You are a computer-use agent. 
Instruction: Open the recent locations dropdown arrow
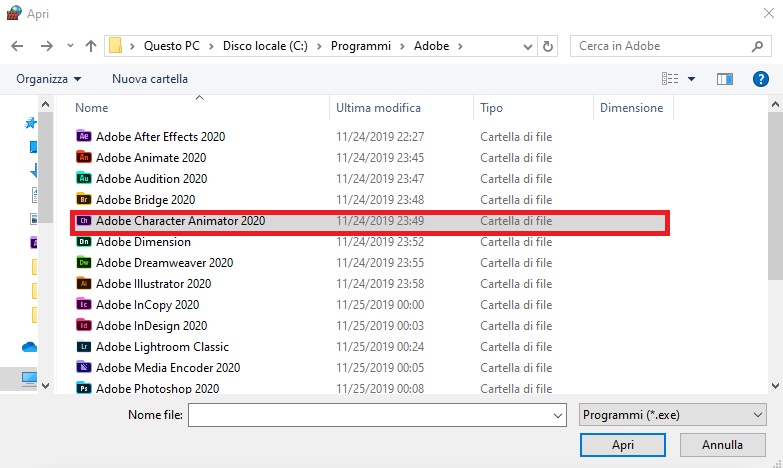point(70,46)
